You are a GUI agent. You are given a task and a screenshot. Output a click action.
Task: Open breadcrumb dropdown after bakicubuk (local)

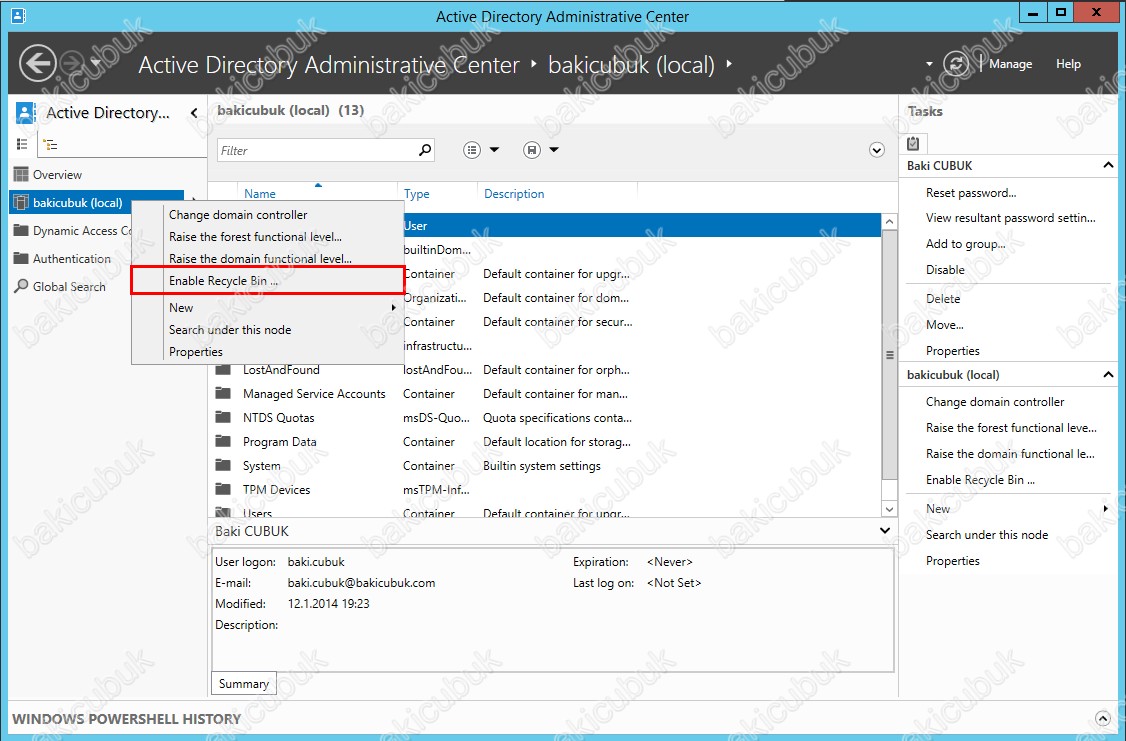[729, 64]
